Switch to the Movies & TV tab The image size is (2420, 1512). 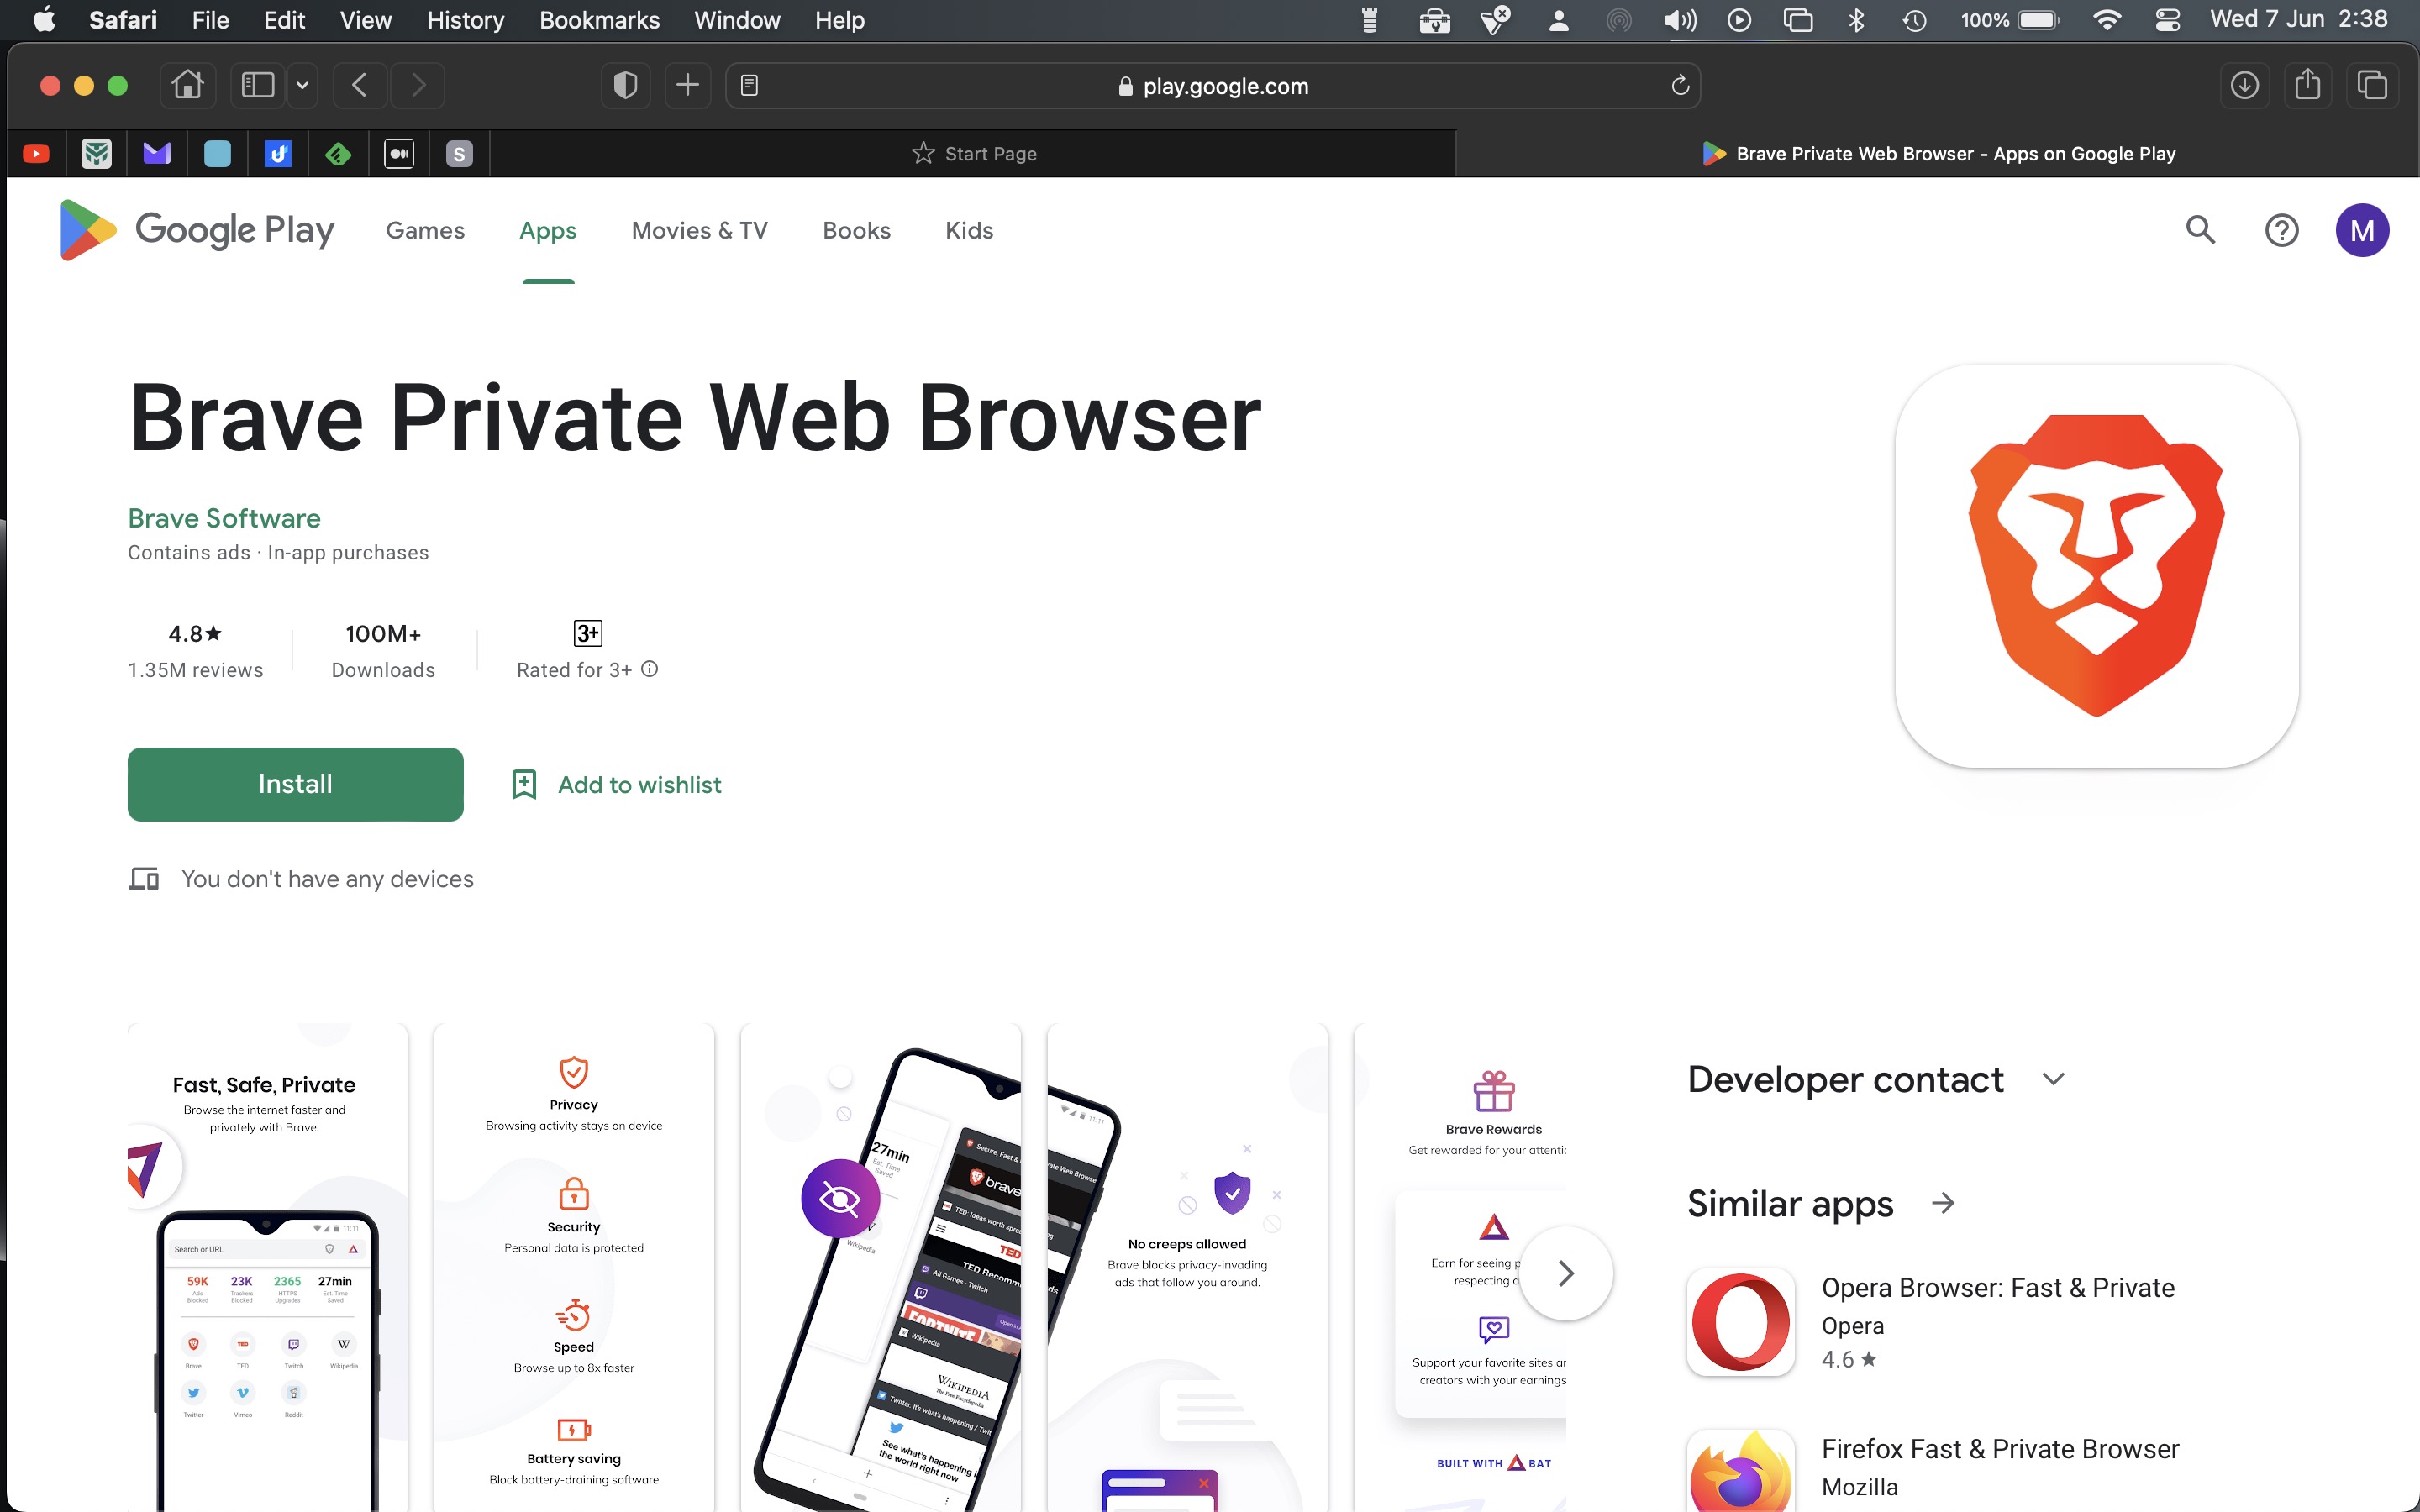pyautogui.click(x=699, y=230)
